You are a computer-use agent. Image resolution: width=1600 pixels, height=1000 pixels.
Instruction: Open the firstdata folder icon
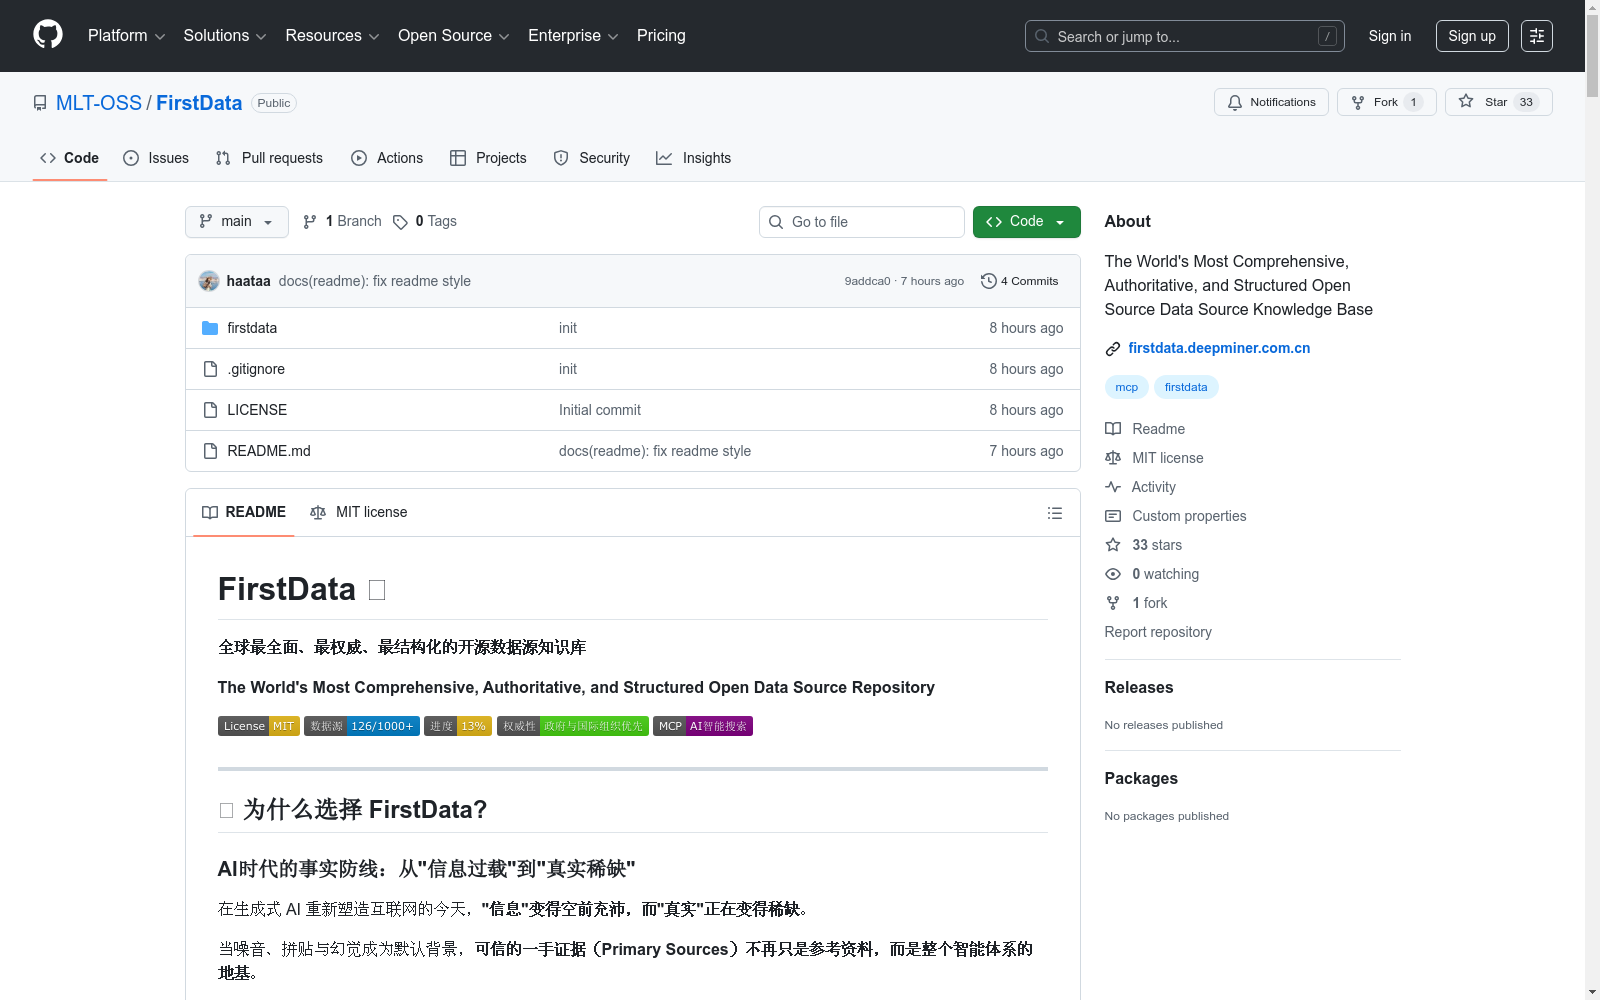[210, 328]
